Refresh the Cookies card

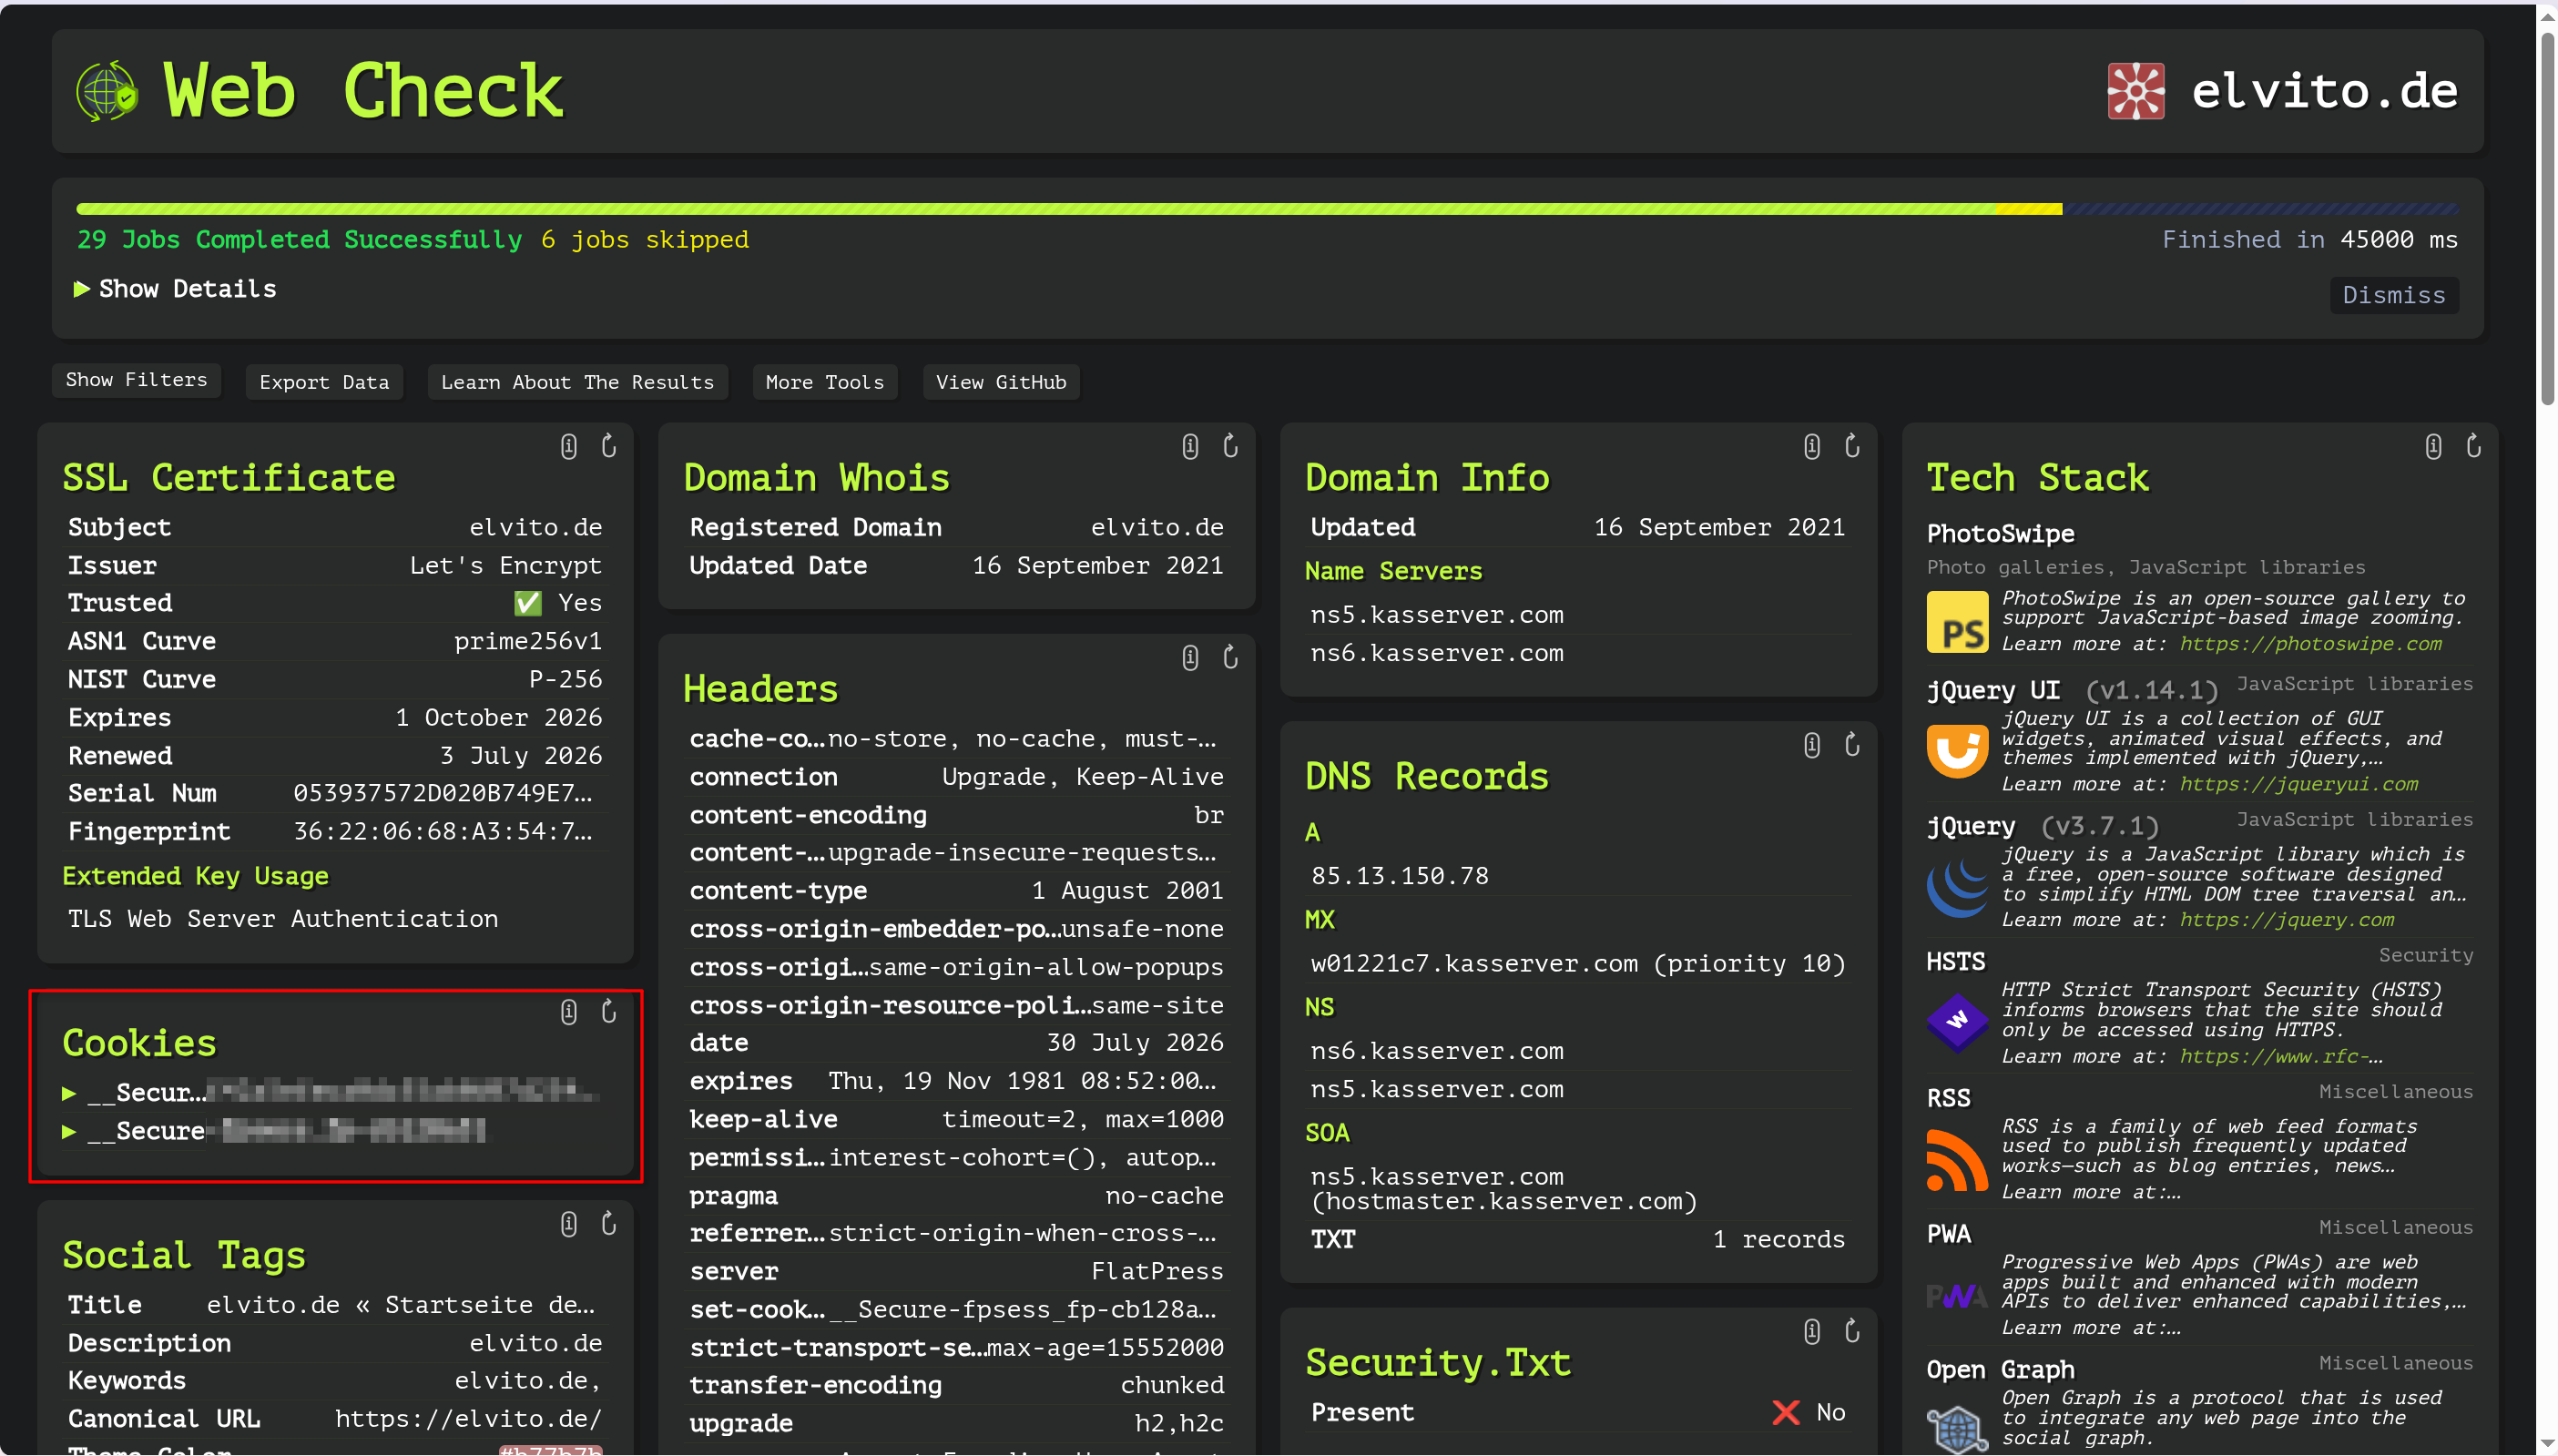609,1012
